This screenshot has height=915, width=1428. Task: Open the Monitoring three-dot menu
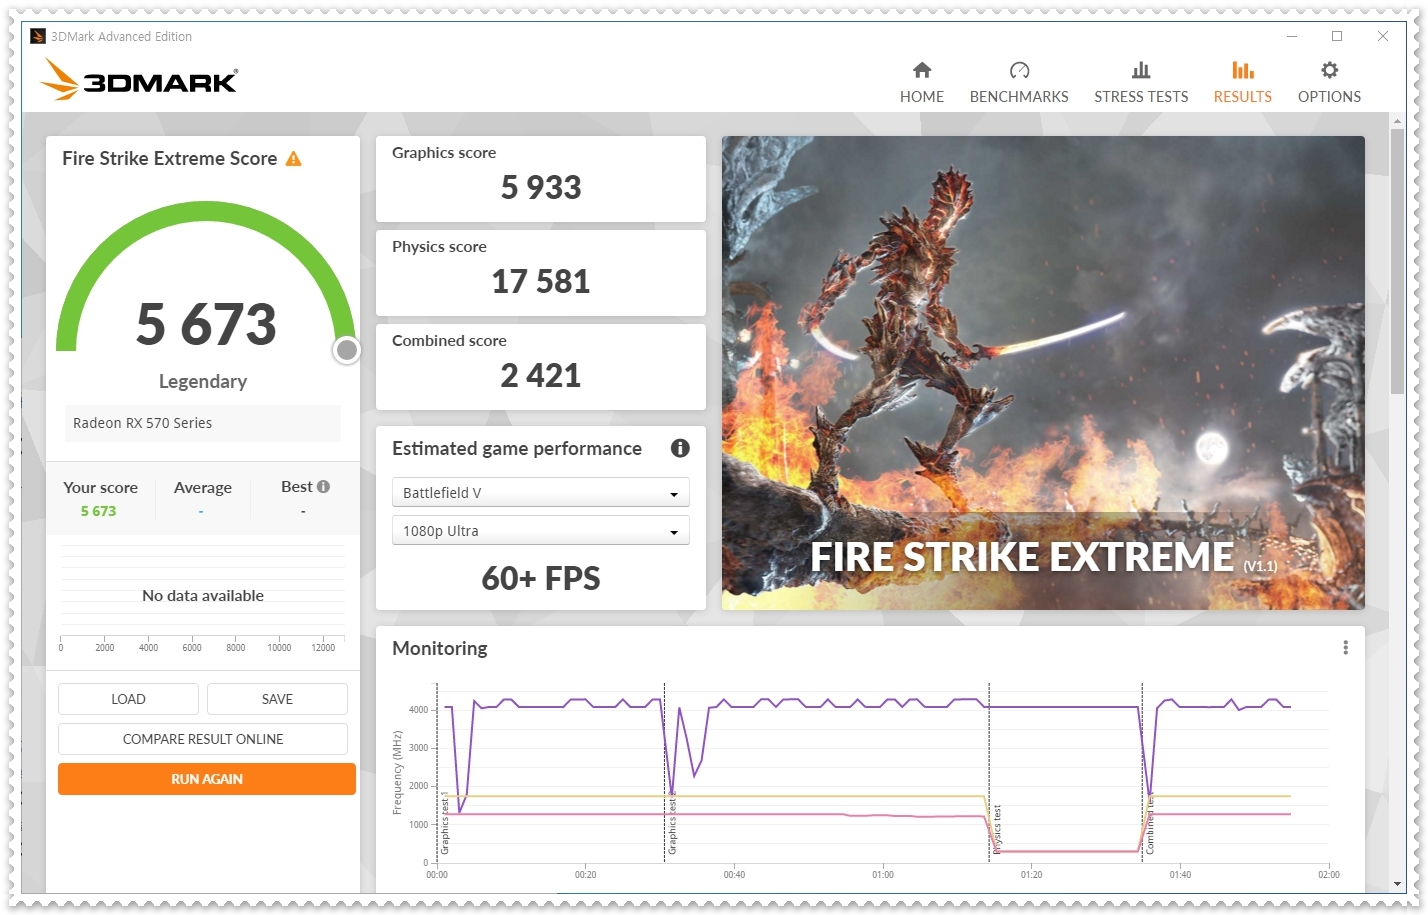pyautogui.click(x=1345, y=648)
